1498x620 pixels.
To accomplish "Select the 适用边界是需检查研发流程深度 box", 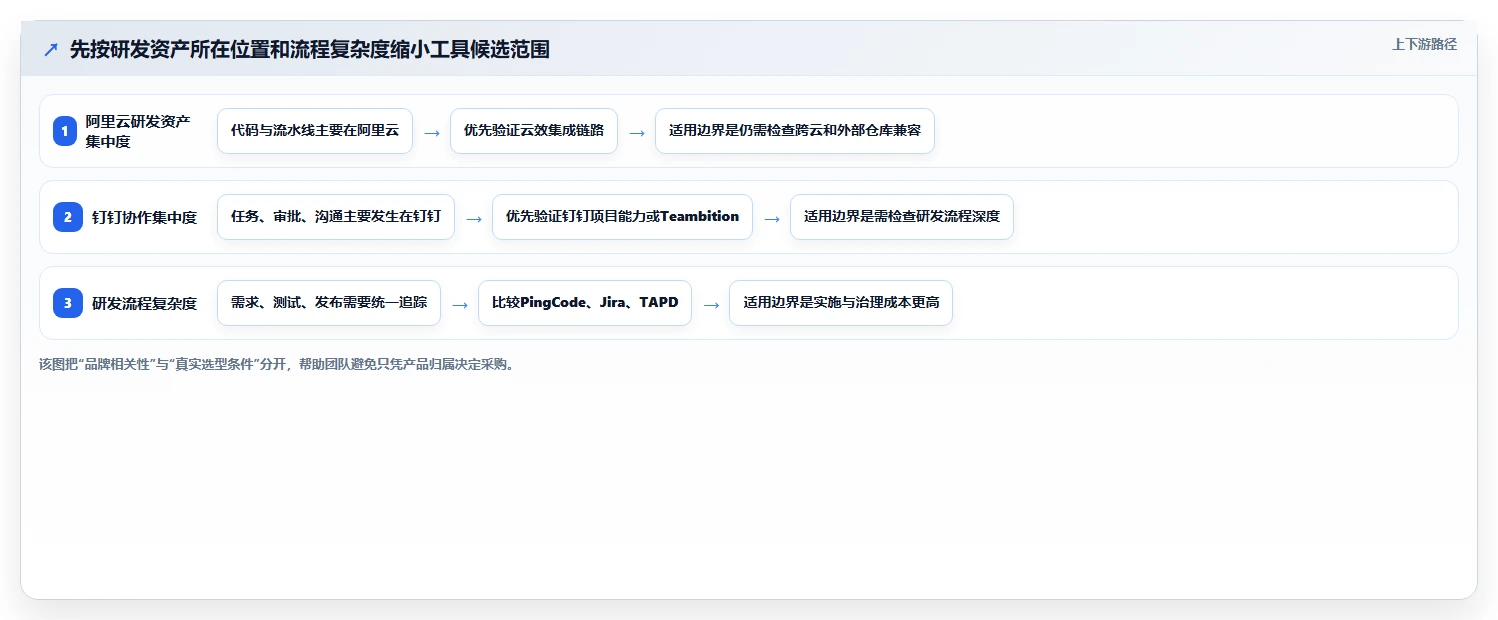I will (902, 217).
